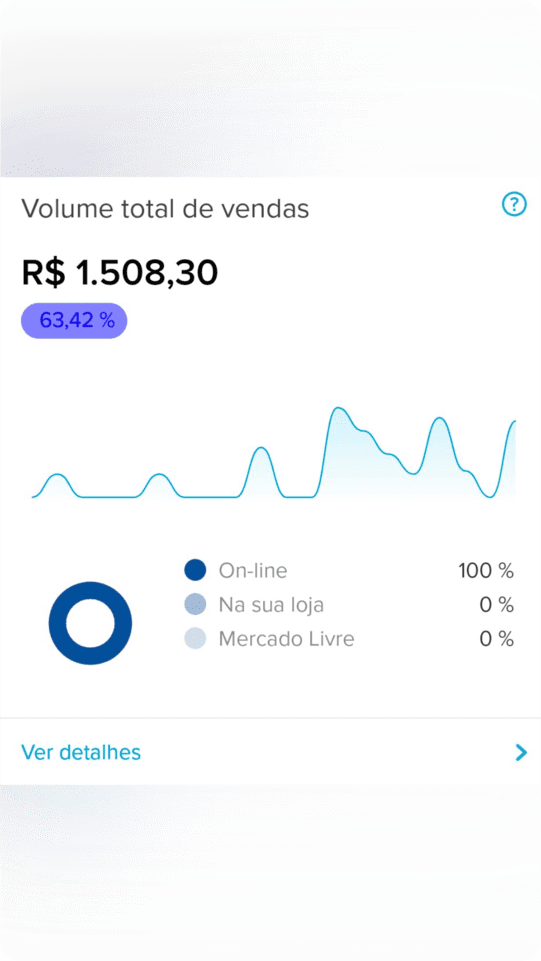Select the On-line dark blue legend dot
Viewport: 541px width, 961px height.
click(195, 570)
